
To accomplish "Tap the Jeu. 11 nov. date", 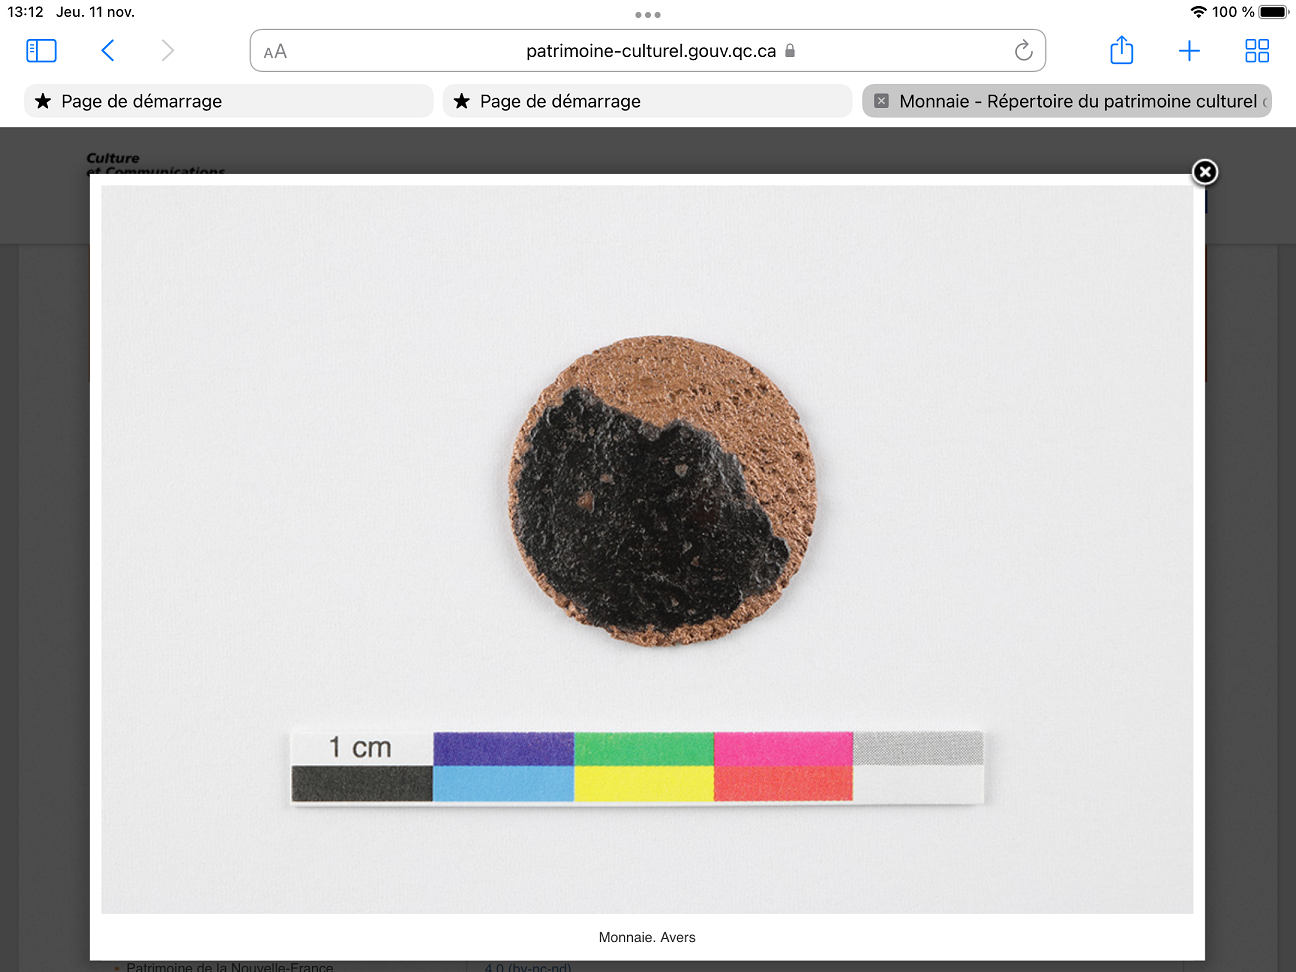I will (x=95, y=12).
